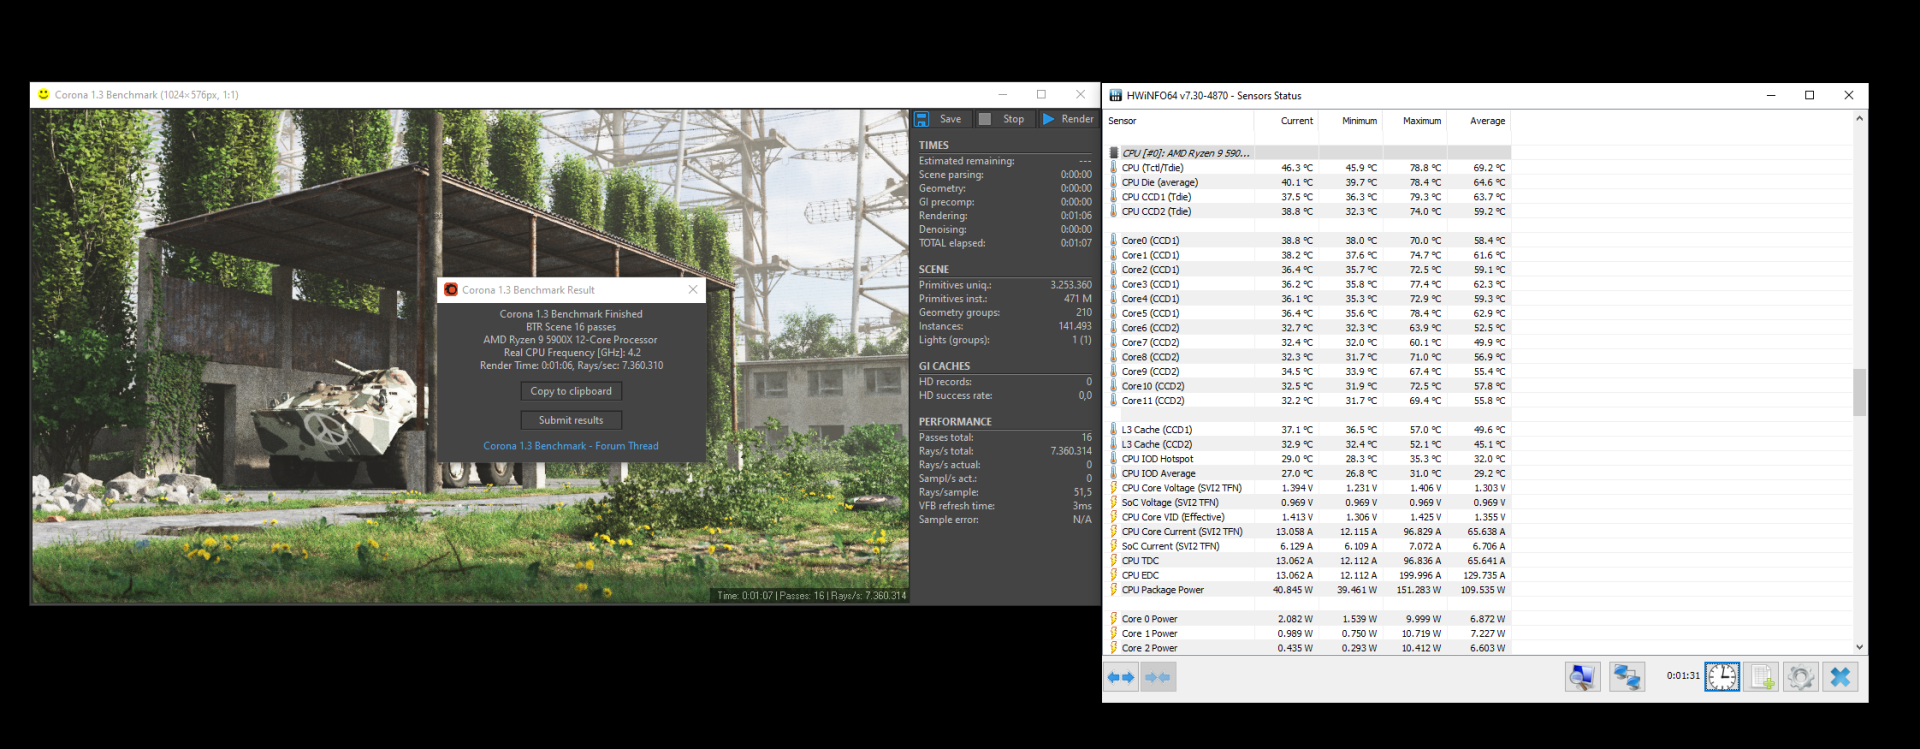Click HWiNFO logging sheet with plus icon
The image size is (1920, 749).
(1761, 677)
